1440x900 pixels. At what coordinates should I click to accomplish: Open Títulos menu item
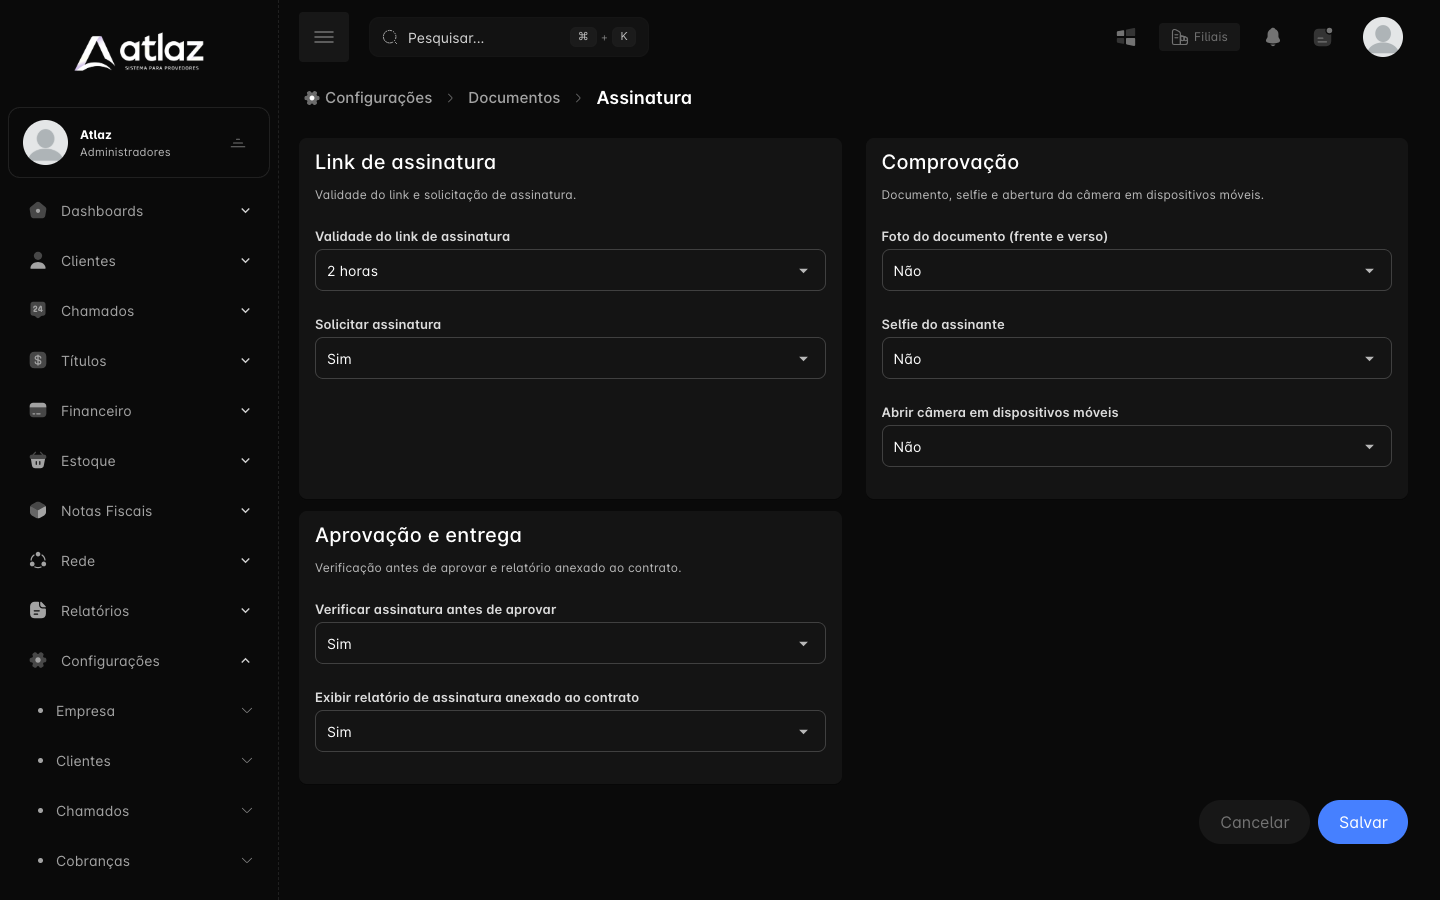139,360
